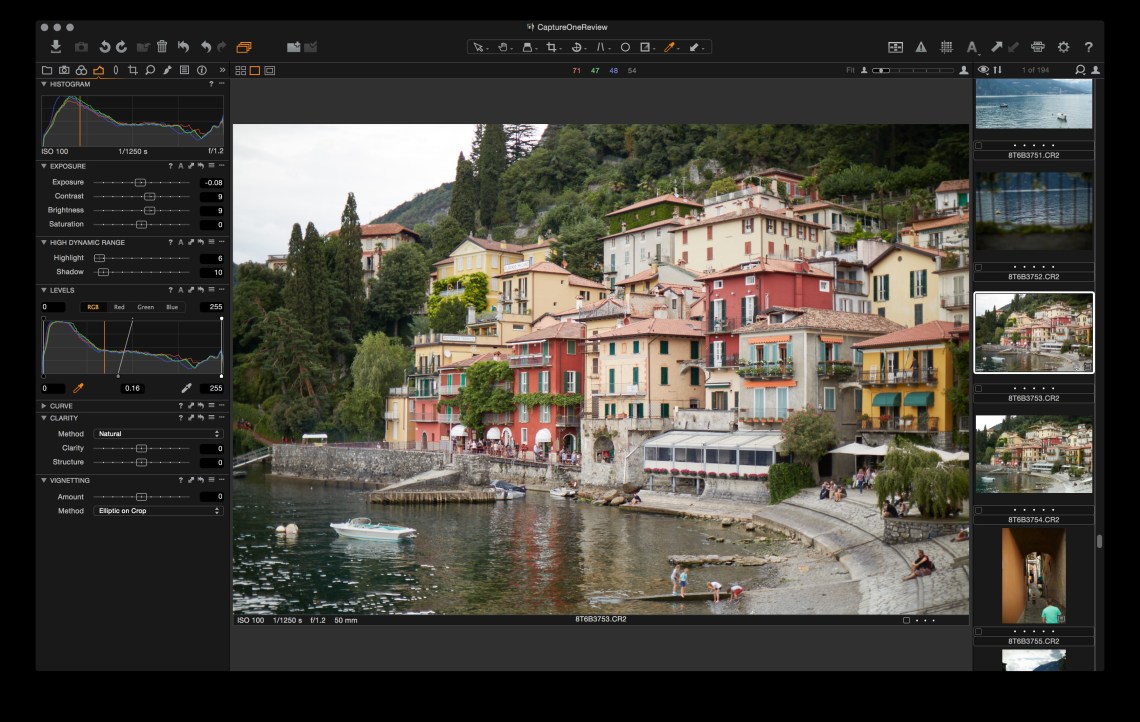This screenshot has height=722, width=1140.
Task: Toggle the grid overlay icon
Action: click(x=946, y=47)
